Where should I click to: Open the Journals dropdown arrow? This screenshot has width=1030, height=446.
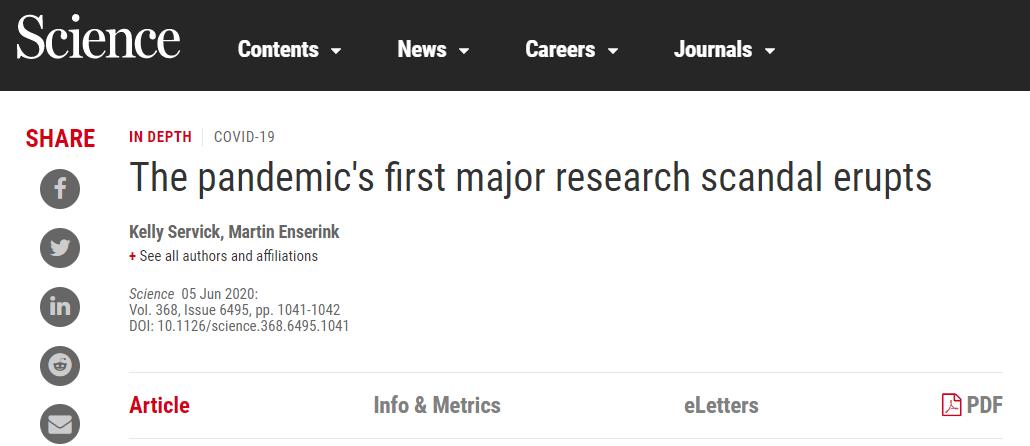[x=770, y=51]
